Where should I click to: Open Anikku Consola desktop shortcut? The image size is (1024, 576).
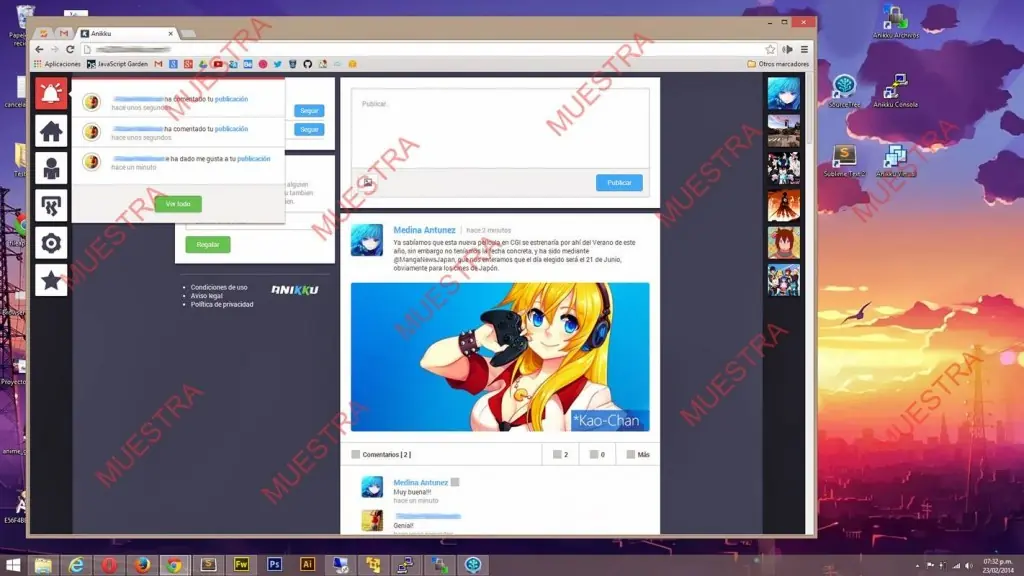pos(895,90)
